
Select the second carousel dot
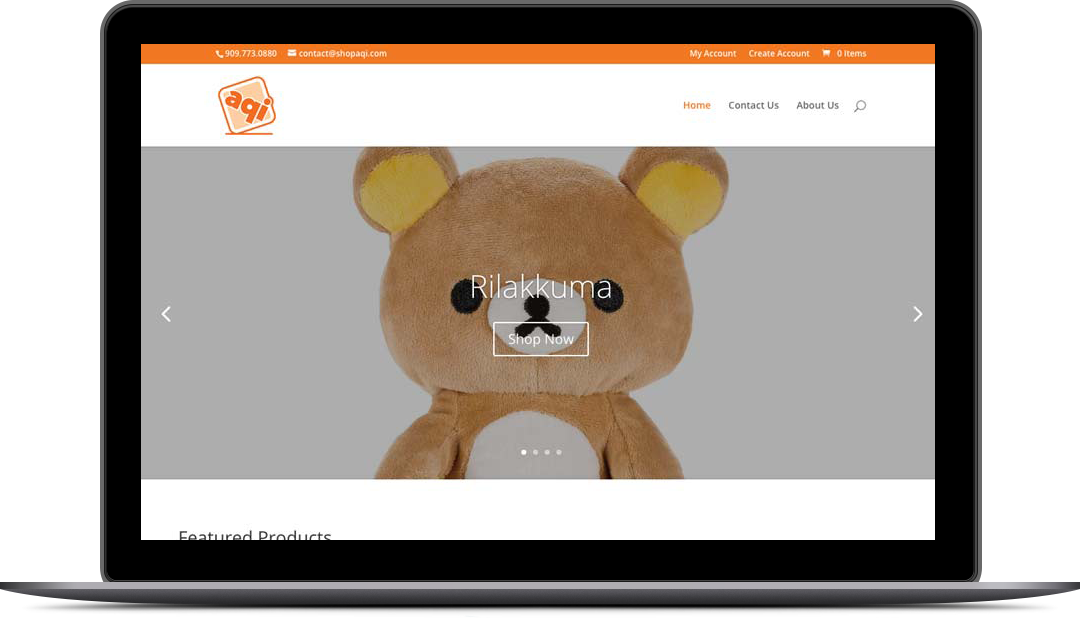pyautogui.click(x=535, y=452)
